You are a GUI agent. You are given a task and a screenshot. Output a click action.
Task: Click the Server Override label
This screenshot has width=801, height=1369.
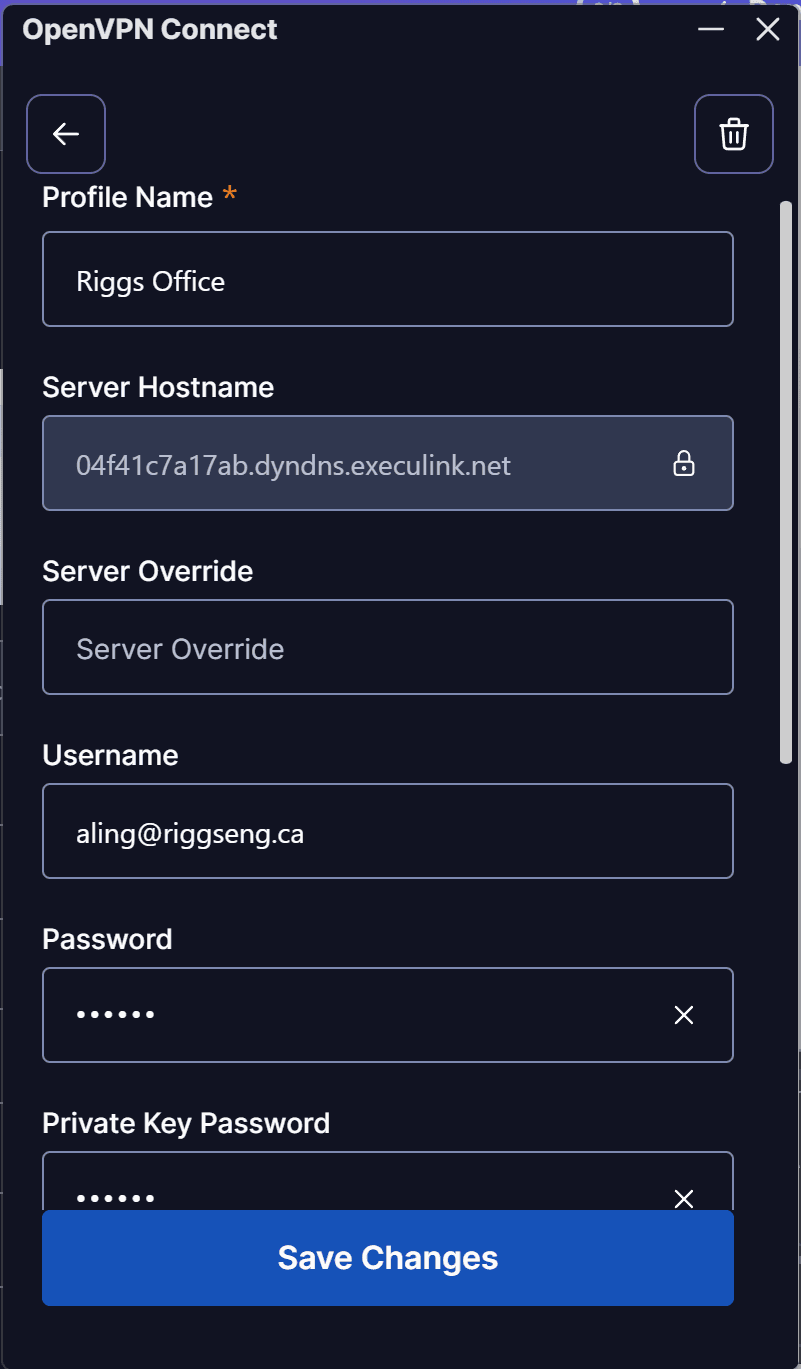click(x=148, y=571)
